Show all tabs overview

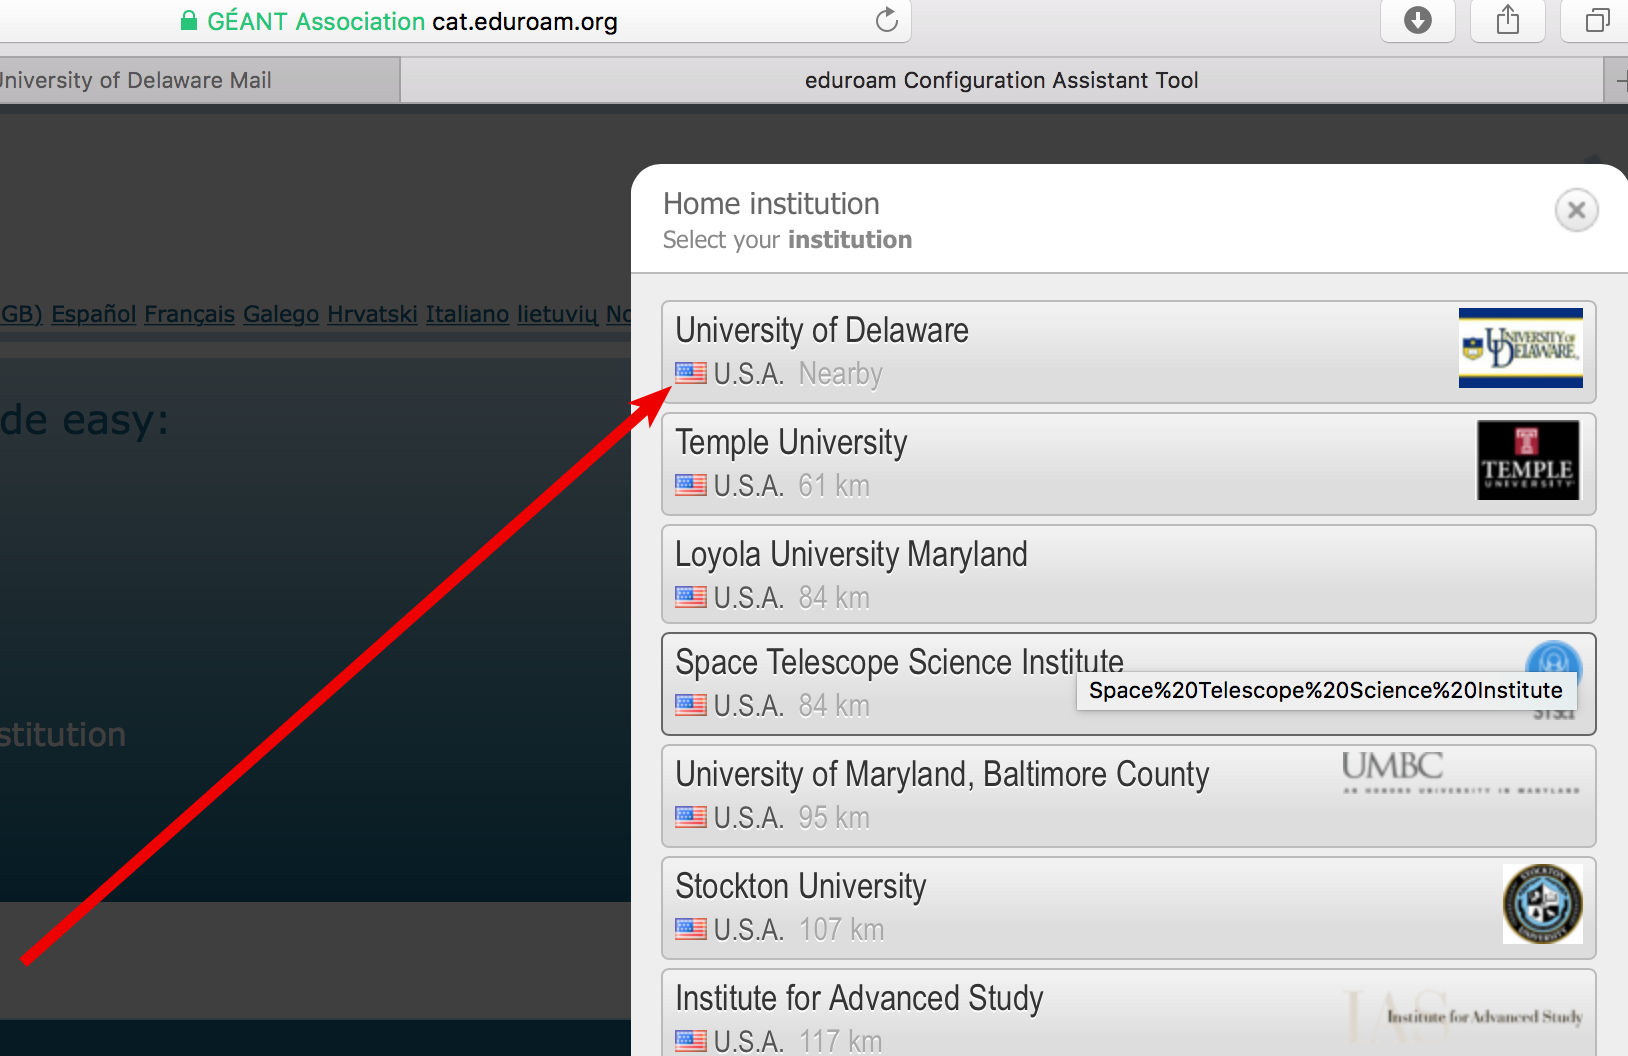point(1596,20)
